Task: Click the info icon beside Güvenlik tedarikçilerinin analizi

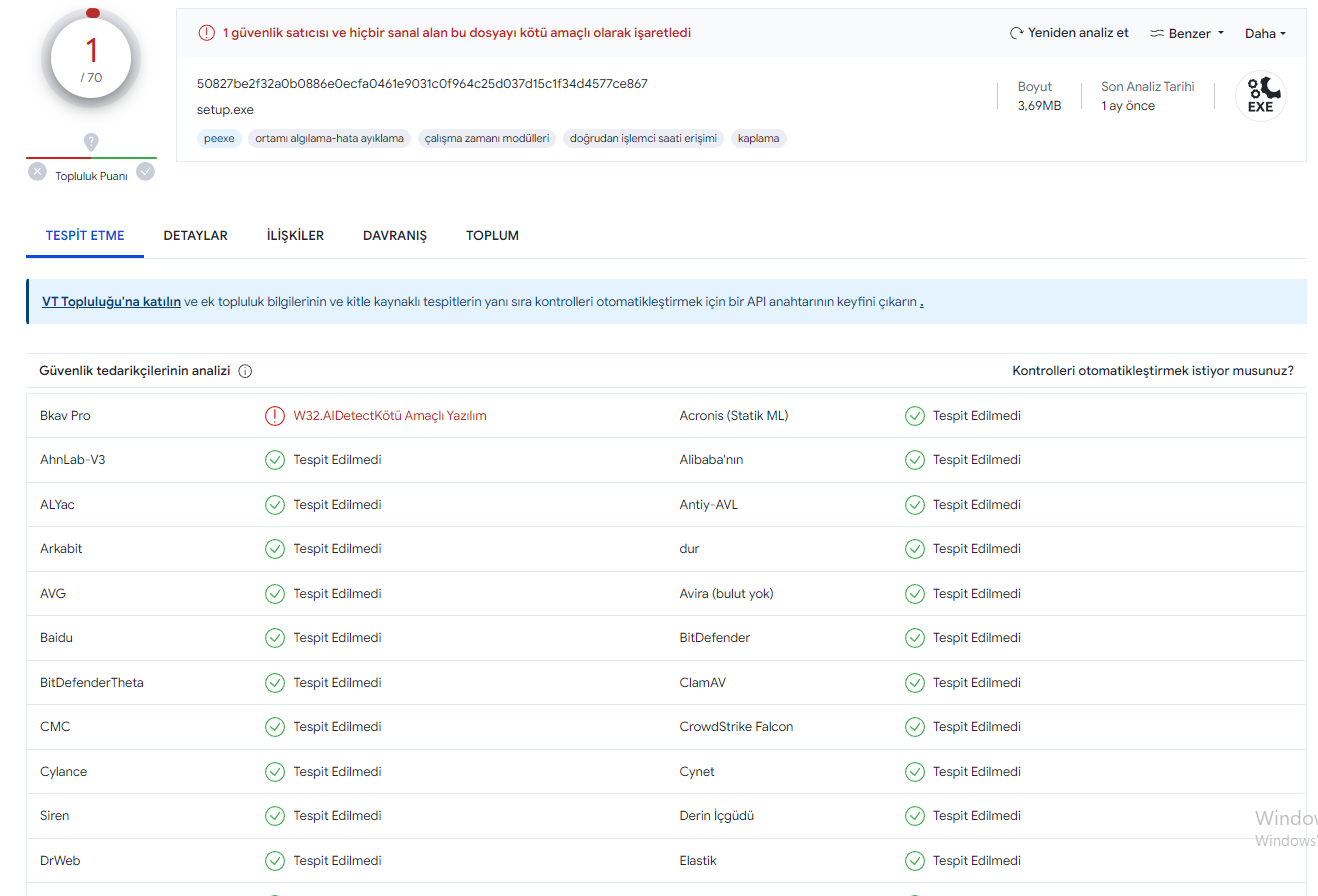Action: [x=245, y=371]
